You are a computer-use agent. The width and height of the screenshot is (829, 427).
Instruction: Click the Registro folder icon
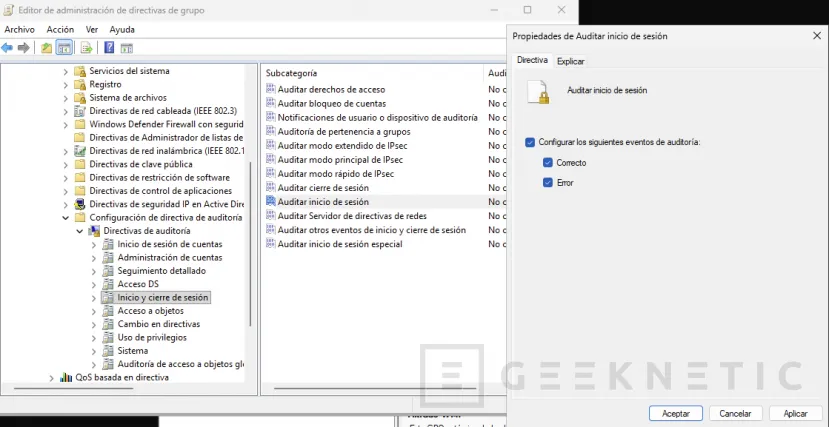pyautogui.click(x=80, y=85)
